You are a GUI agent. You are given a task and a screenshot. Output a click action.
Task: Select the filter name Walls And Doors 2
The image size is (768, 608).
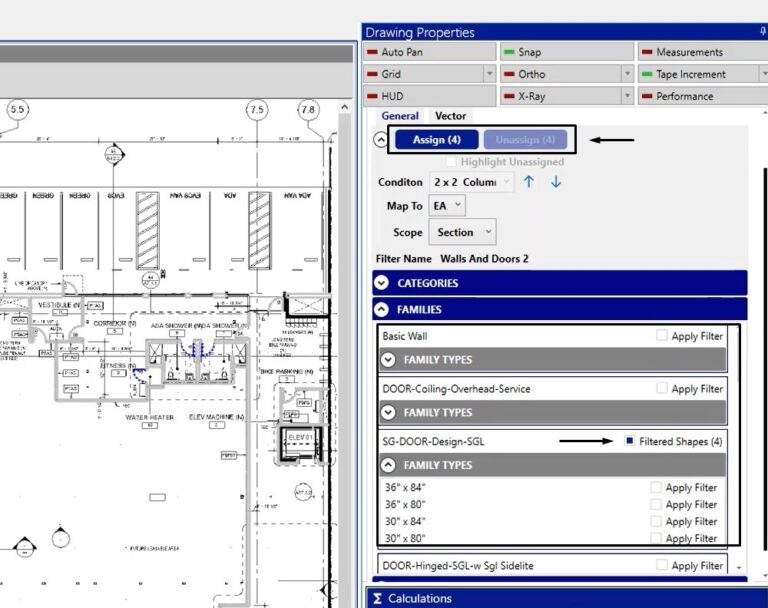click(x=484, y=259)
